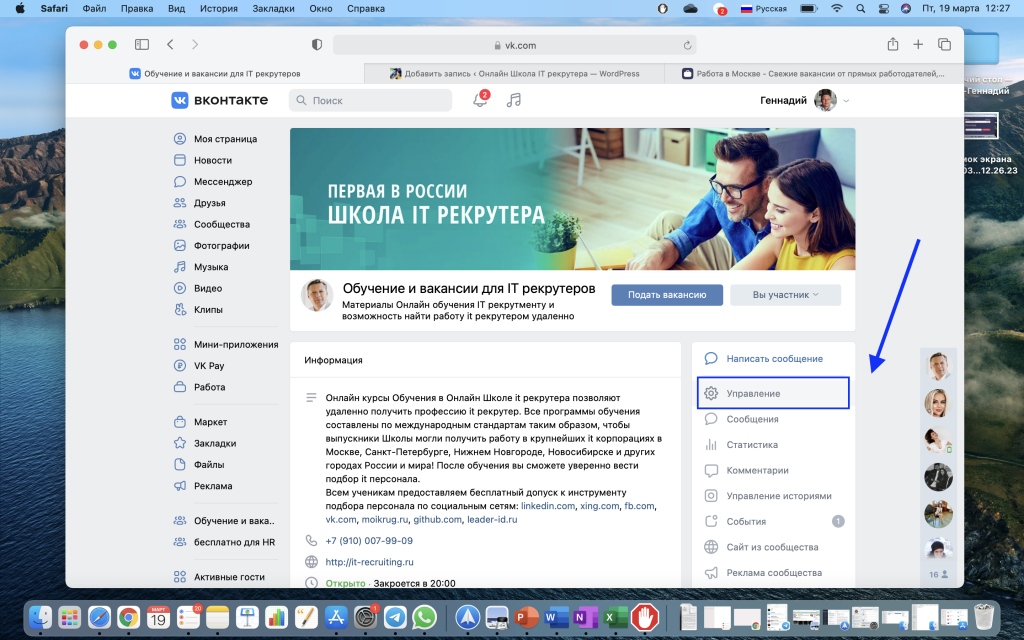Image resolution: width=1024 pixels, height=640 pixels.
Task: Open the Закладки menu in menu bar
Action: coord(271,9)
